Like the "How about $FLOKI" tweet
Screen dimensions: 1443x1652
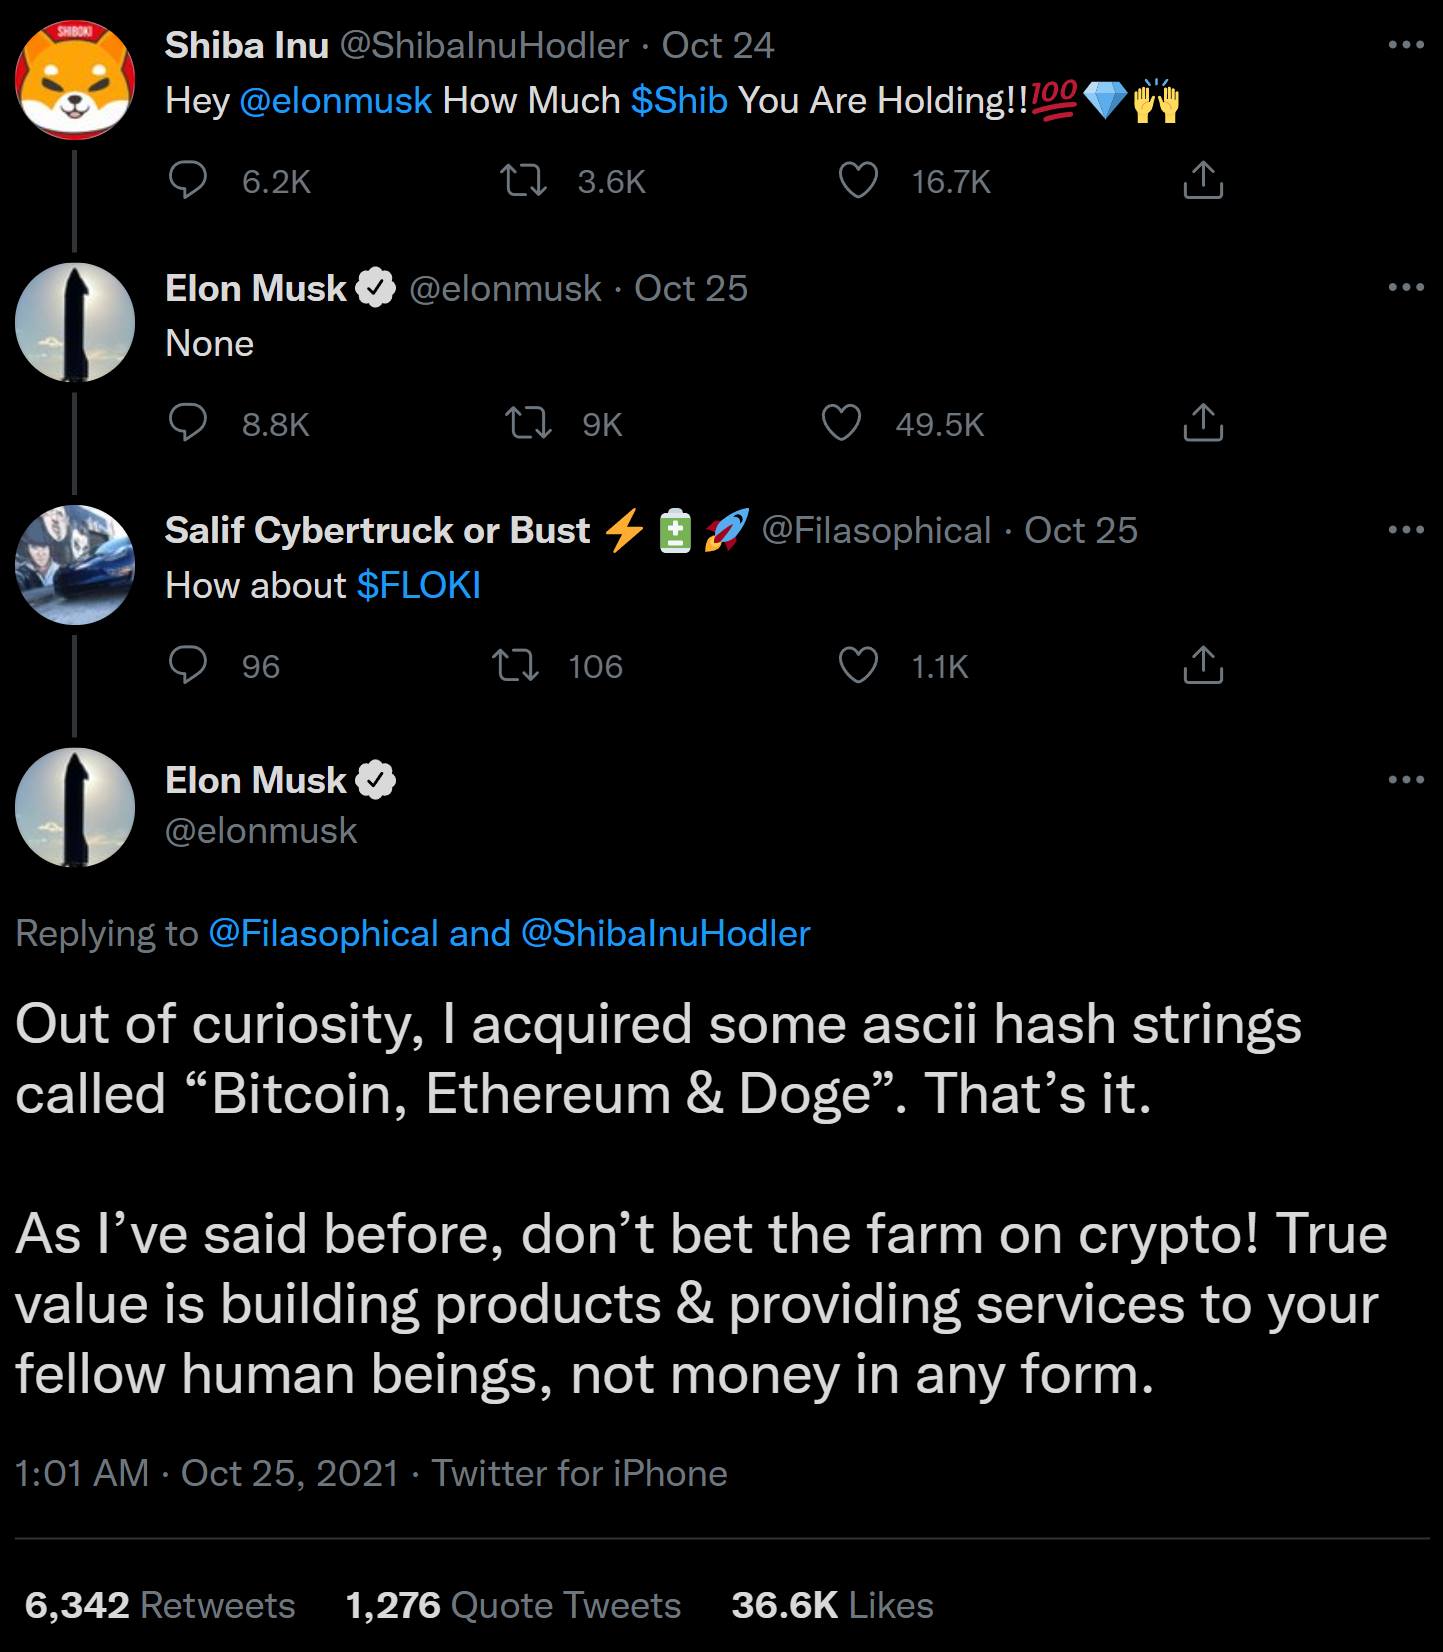click(x=857, y=666)
